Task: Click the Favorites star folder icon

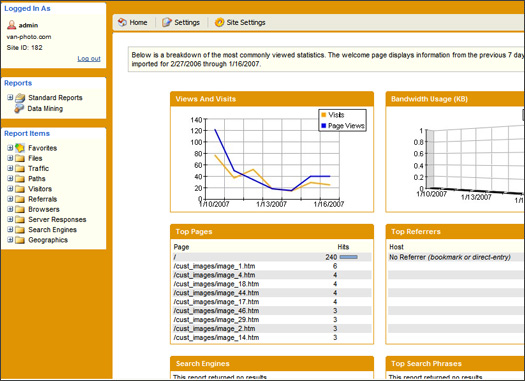Action: coord(20,148)
